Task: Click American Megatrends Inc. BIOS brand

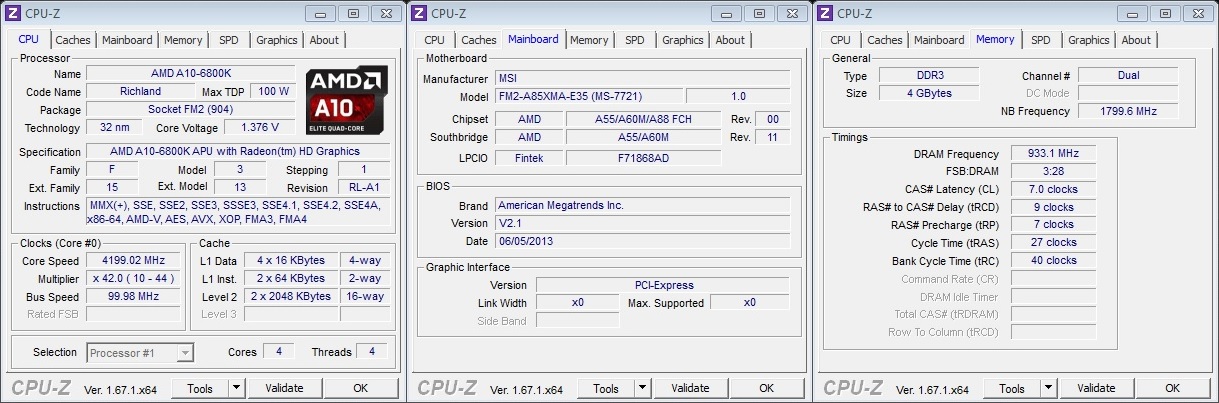Action: click(642, 205)
